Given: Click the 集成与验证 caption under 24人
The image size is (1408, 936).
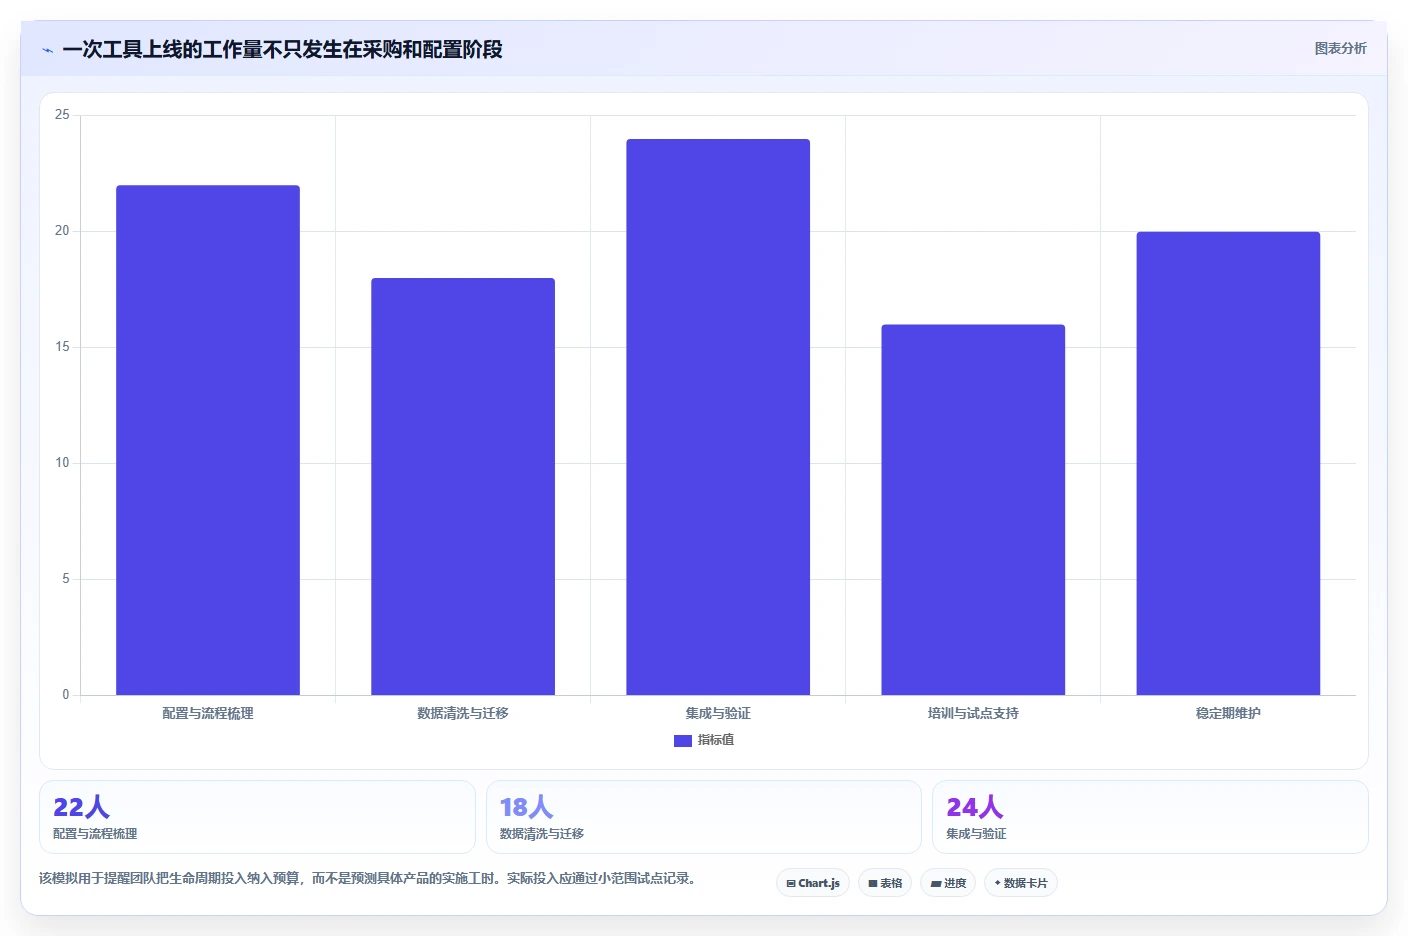Looking at the screenshot, I should click(976, 834).
